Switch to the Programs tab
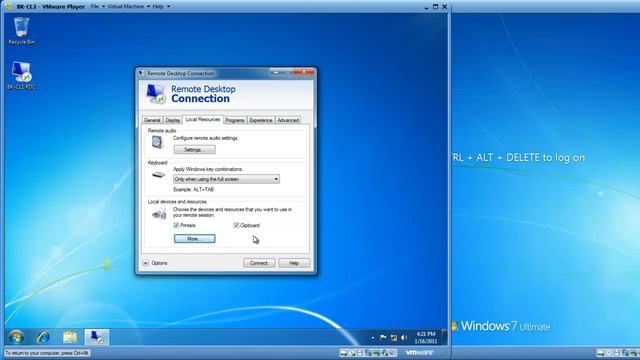 235,120
